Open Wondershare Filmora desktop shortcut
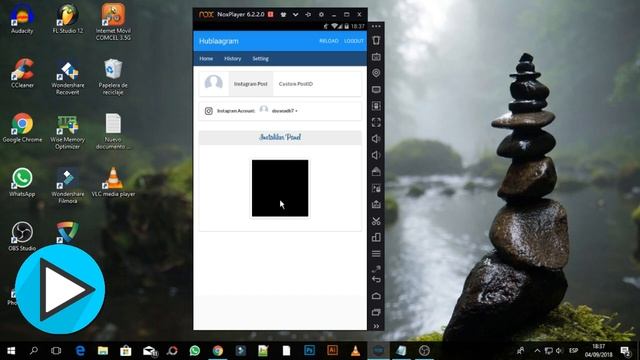The image size is (640, 360). pos(68,185)
